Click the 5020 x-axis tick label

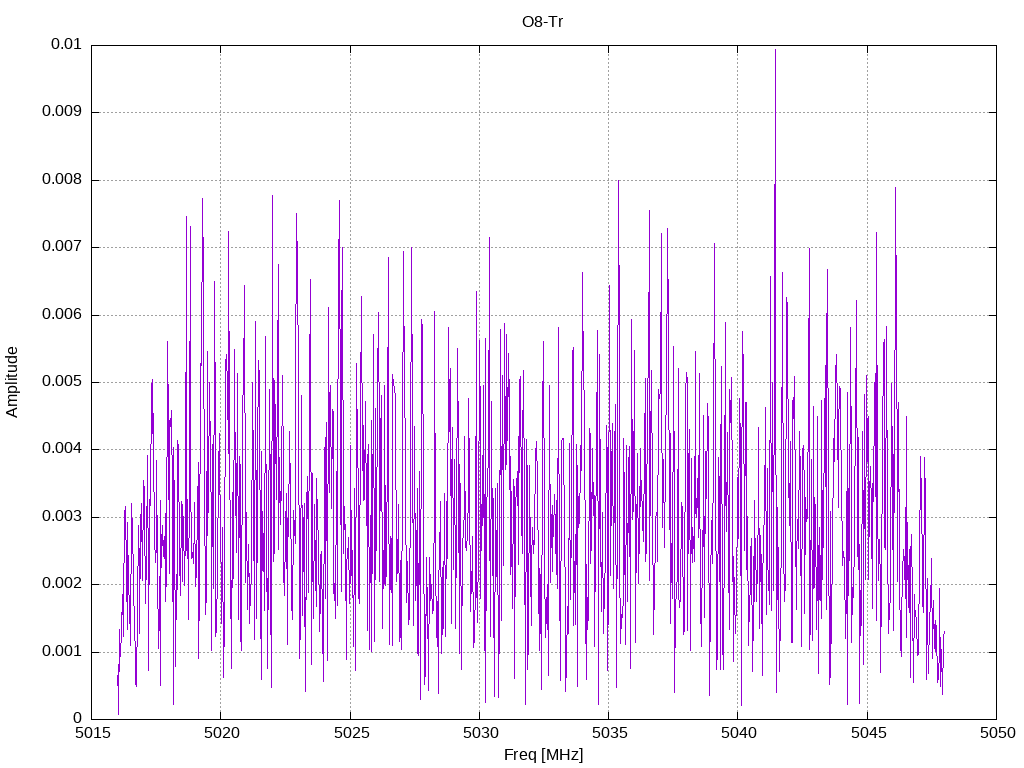222,733
